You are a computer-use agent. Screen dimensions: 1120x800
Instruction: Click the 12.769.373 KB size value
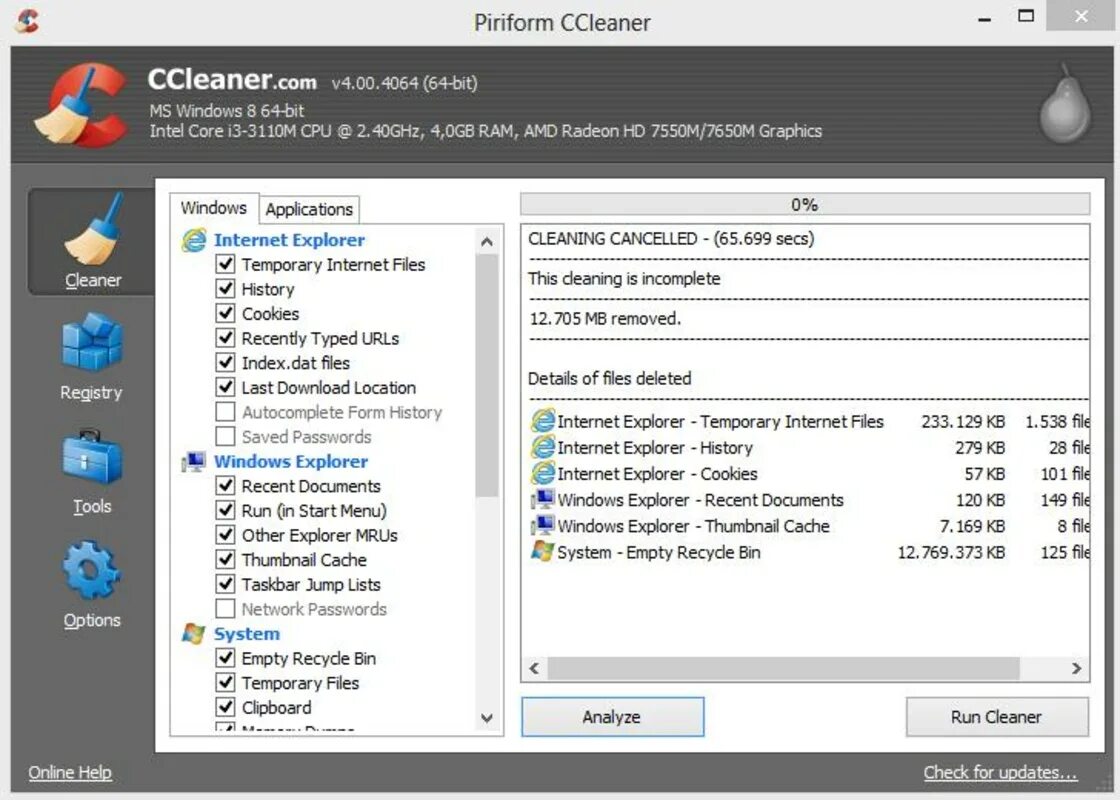click(951, 552)
